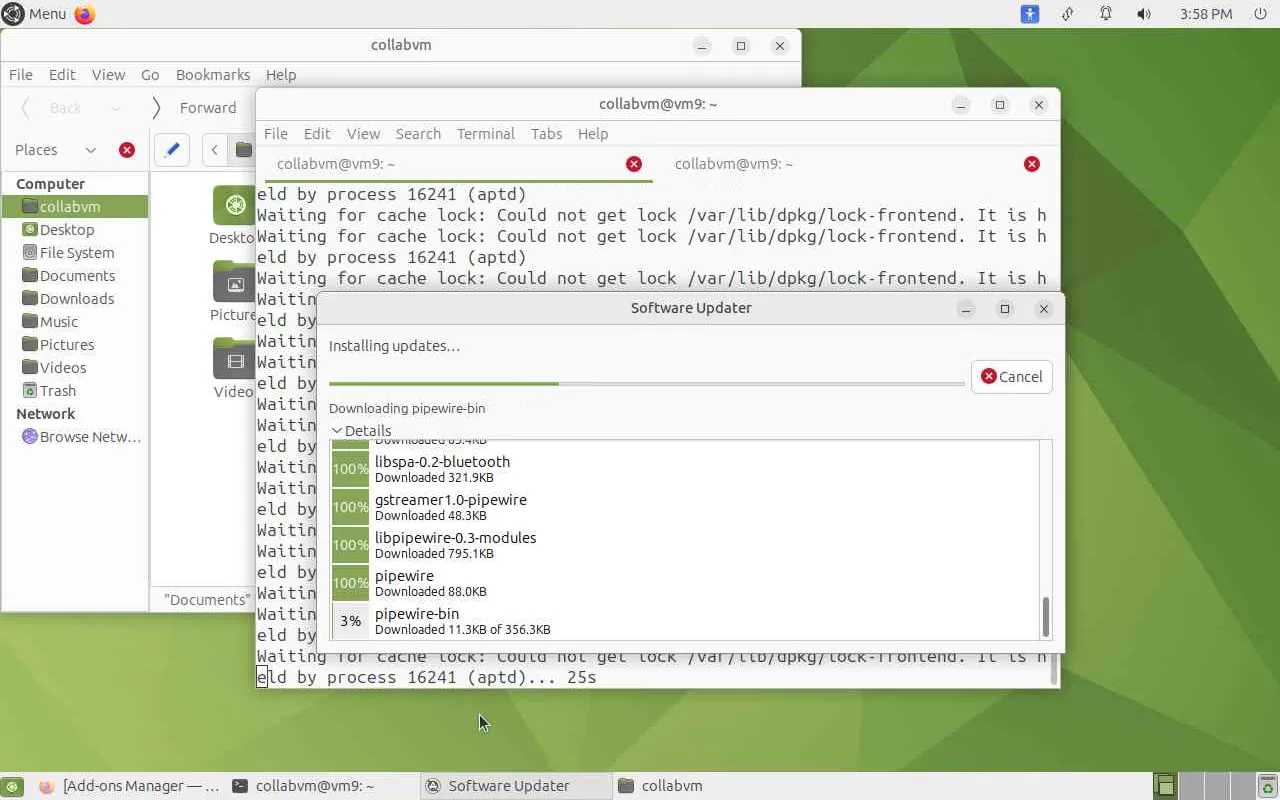Close the Places side pane with red X
The width and height of the screenshot is (1280, 800).
coord(127,150)
